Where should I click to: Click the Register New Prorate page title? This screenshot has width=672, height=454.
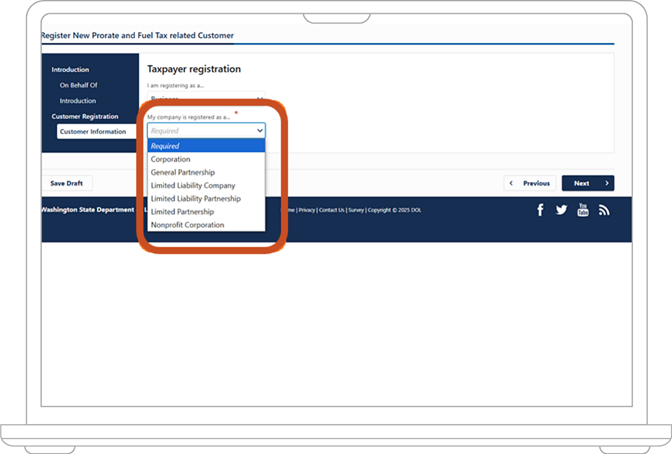point(138,35)
